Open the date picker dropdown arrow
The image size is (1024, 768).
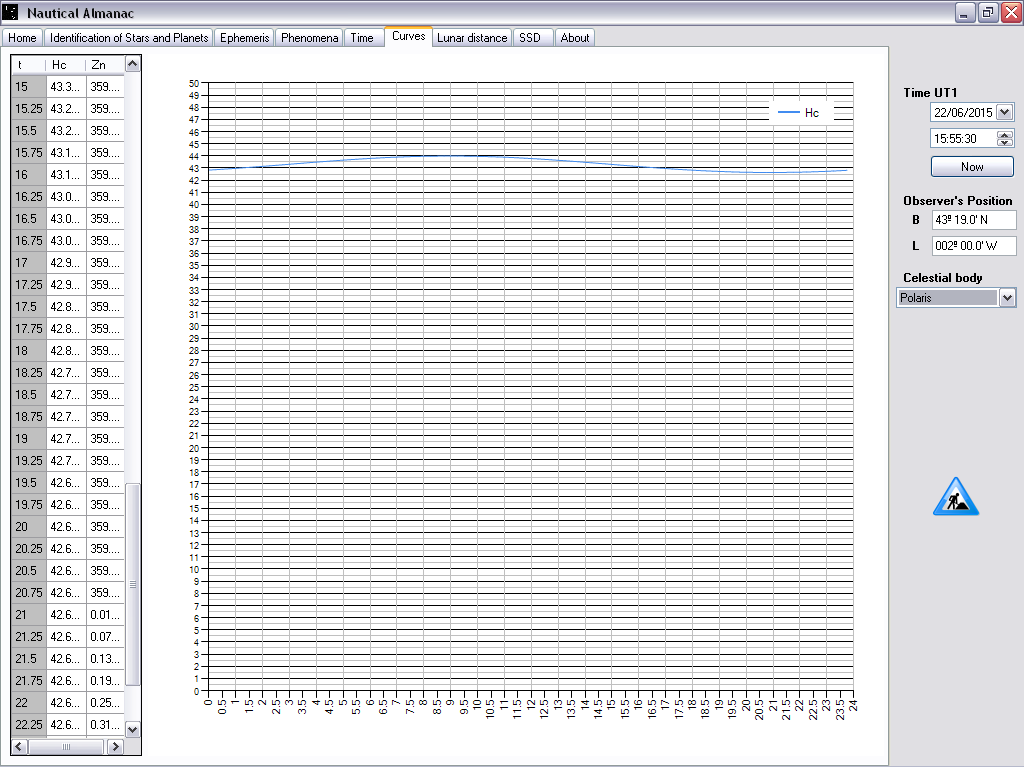click(x=1005, y=113)
